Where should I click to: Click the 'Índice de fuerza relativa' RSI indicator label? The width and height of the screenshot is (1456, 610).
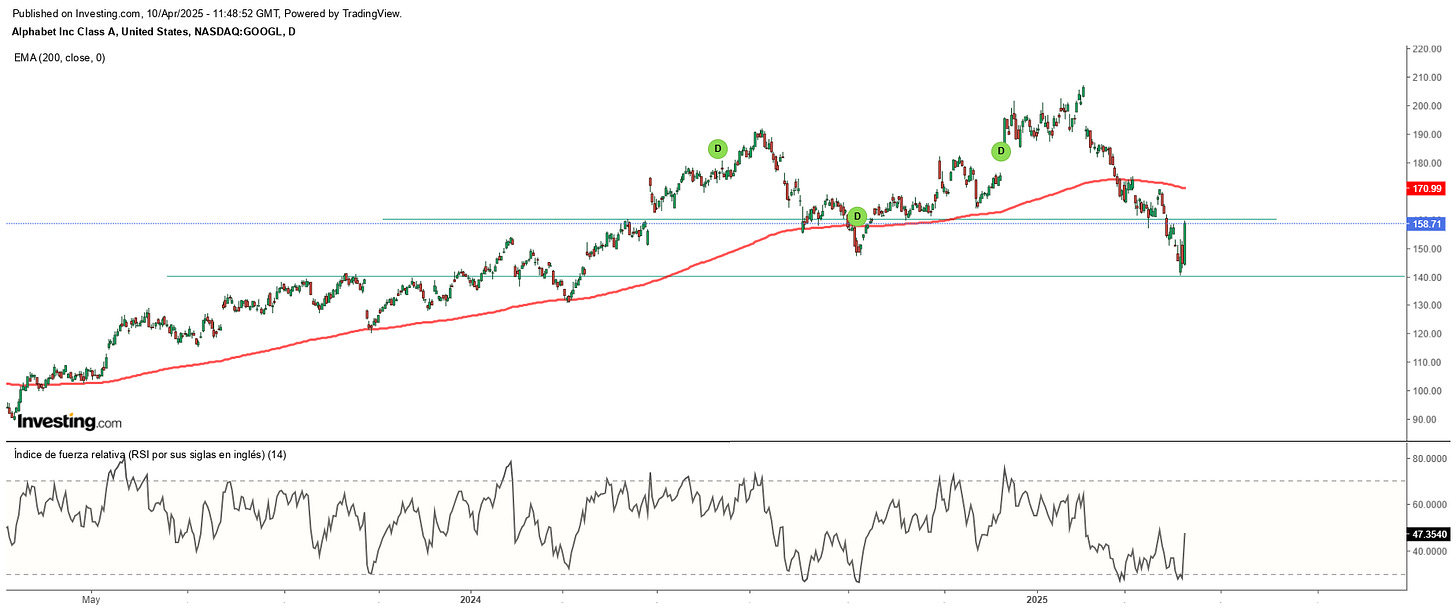click(150, 454)
